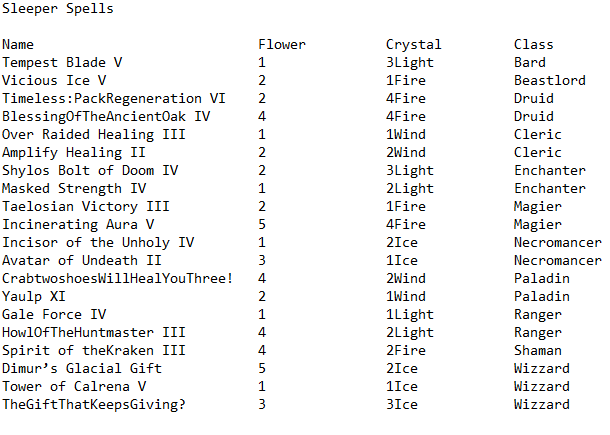Click the Name column header
The height and width of the screenshot is (435, 610).
[x=18, y=45]
